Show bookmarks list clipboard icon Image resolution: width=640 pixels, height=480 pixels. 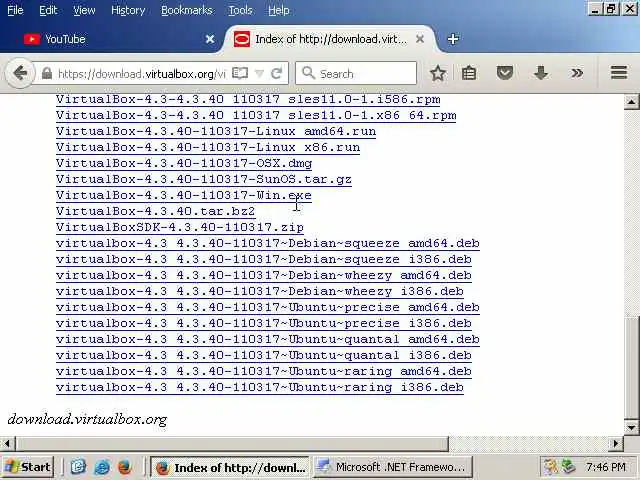pyautogui.click(x=469, y=73)
